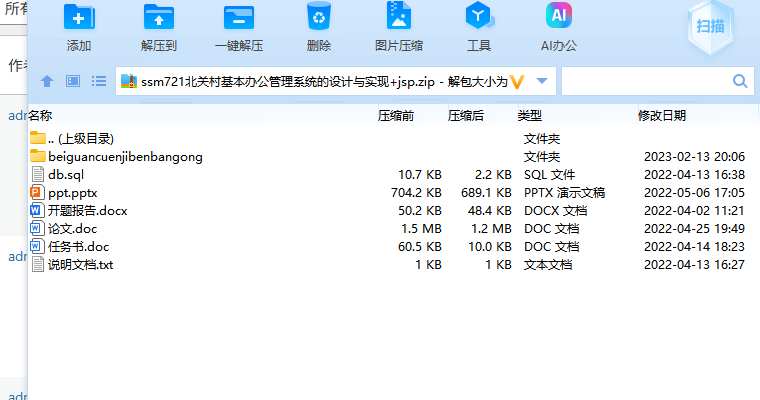The width and height of the screenshot is (760, 400).
Task: Sort by the 压缩前 size column header
Action: click(x=396, y=116)
